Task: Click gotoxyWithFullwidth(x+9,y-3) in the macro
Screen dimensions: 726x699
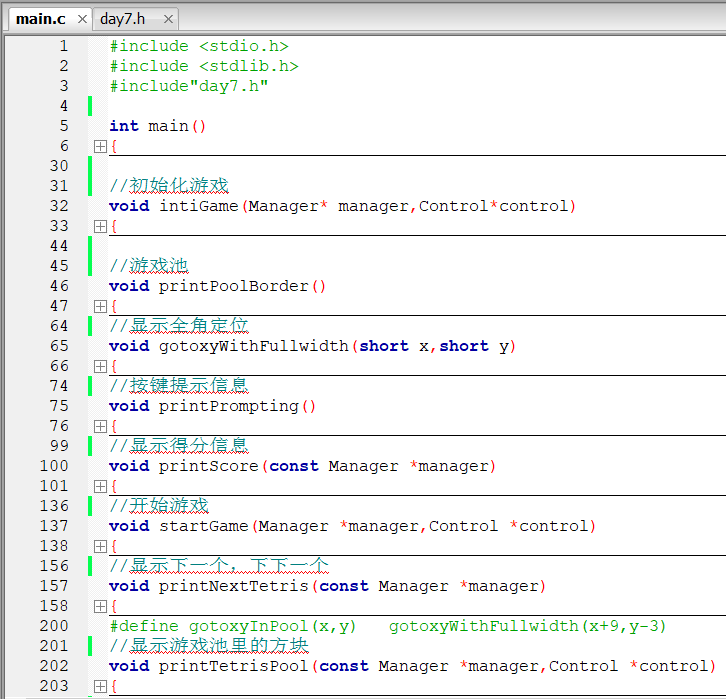Action: (528, 626)
